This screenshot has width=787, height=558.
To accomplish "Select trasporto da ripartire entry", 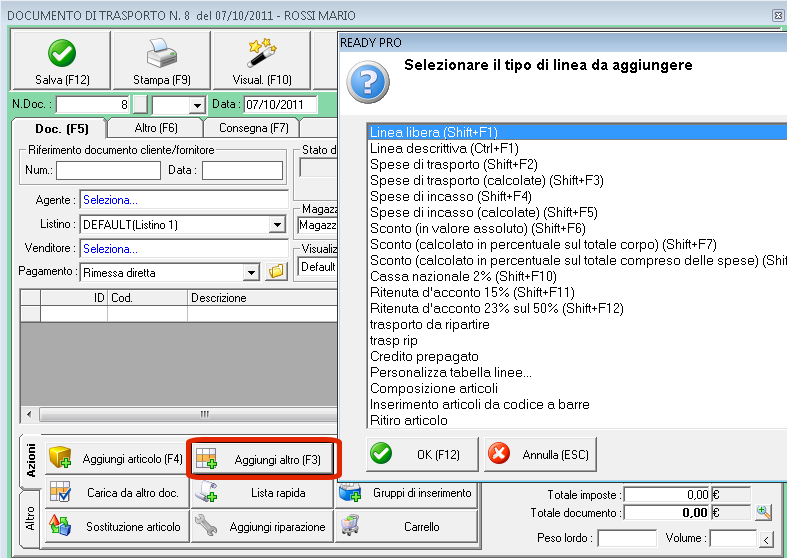I will coord(577,324).
